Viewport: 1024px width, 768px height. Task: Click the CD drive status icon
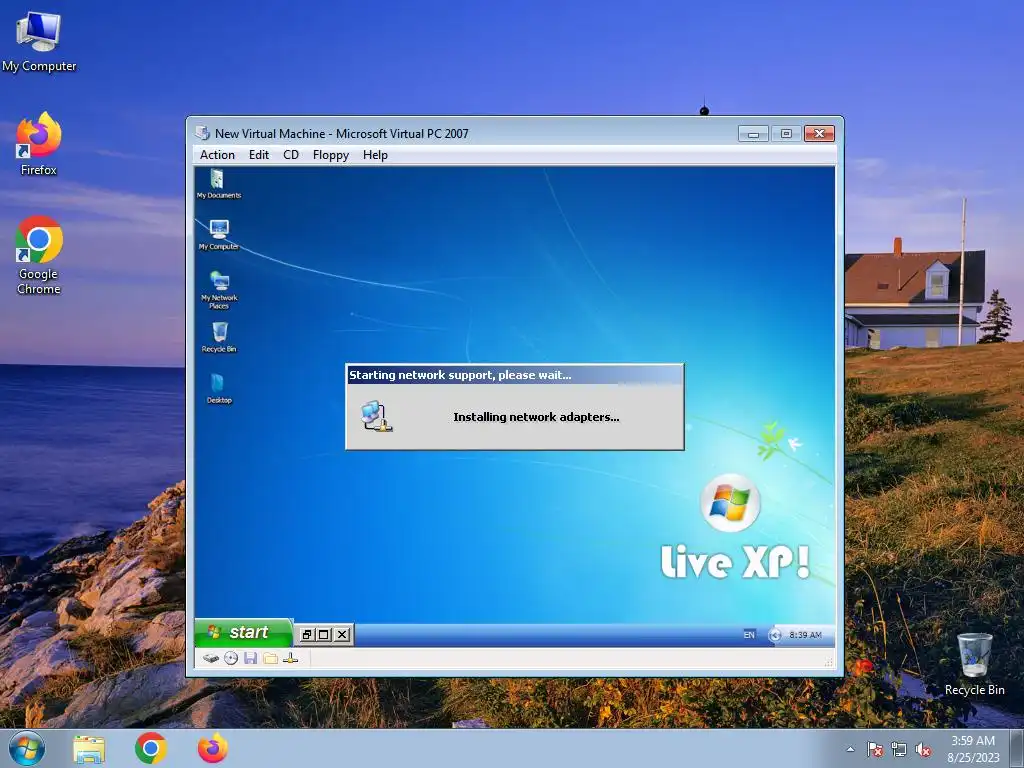coord(231,658)
